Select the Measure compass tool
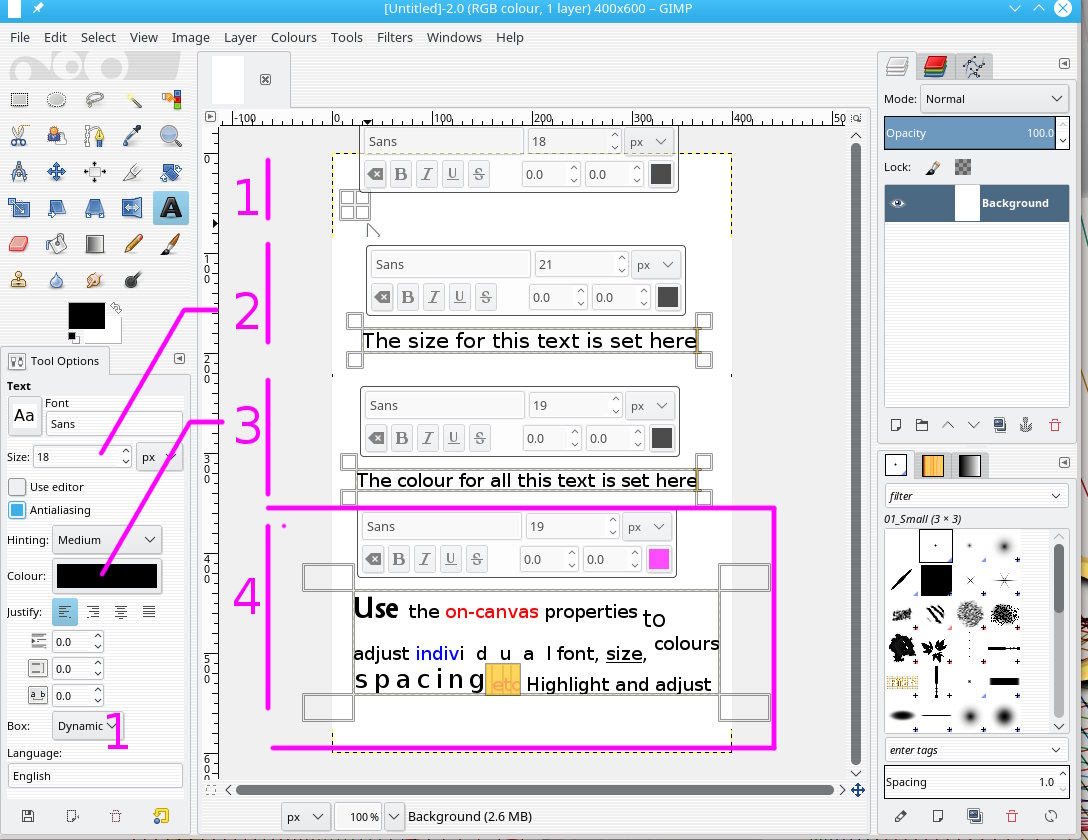Viewport: 1088px width, 840px height. point(19,171)
